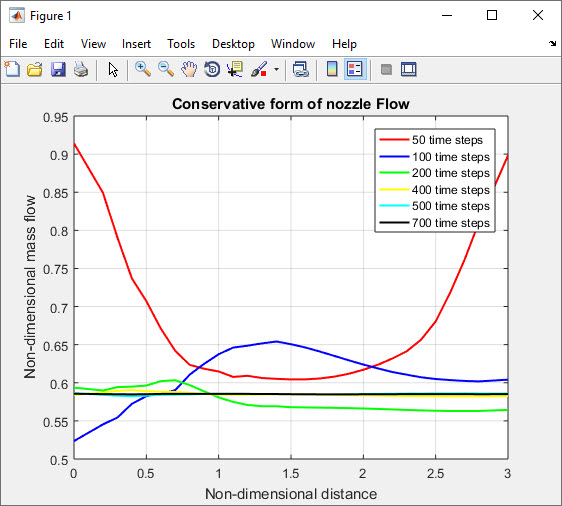Image resolution: width=562 pixels, height=506 pixels.
Task: Click the Link Plot toolbar button
Action: tap(301, 69)
